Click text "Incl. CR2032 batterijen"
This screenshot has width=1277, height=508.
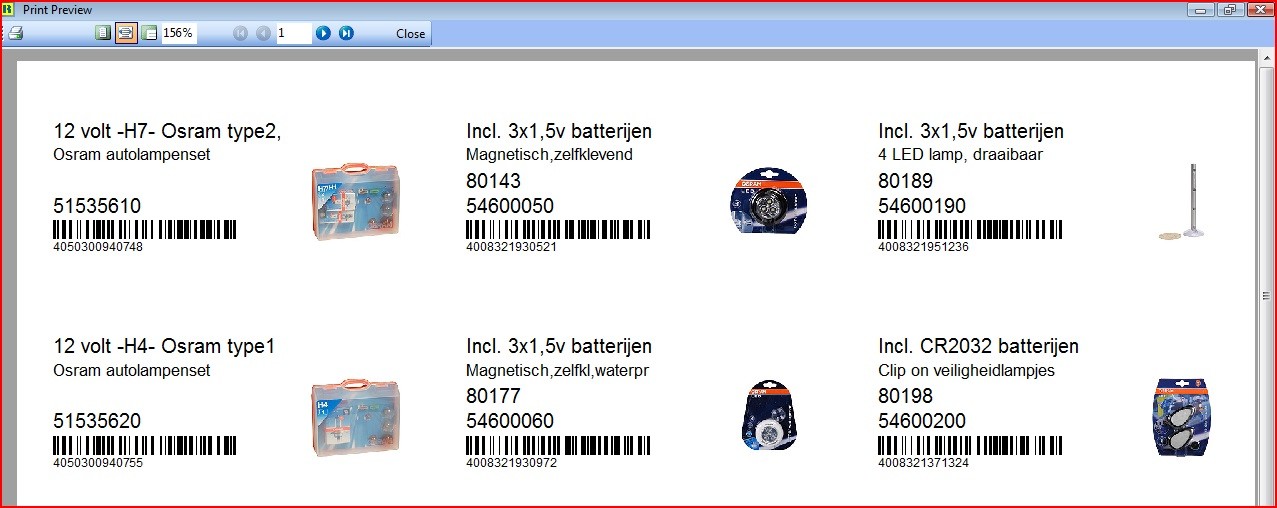(x=978, y=346)
